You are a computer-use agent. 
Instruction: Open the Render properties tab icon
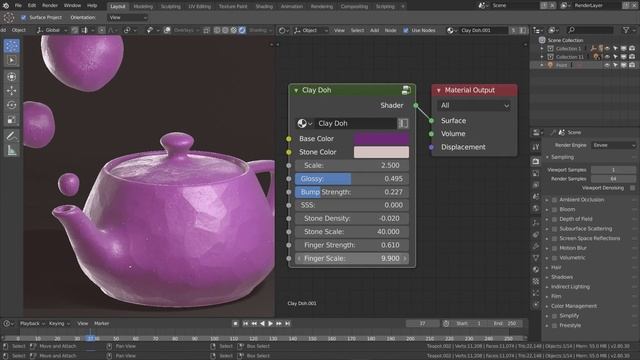coord(536,162)
